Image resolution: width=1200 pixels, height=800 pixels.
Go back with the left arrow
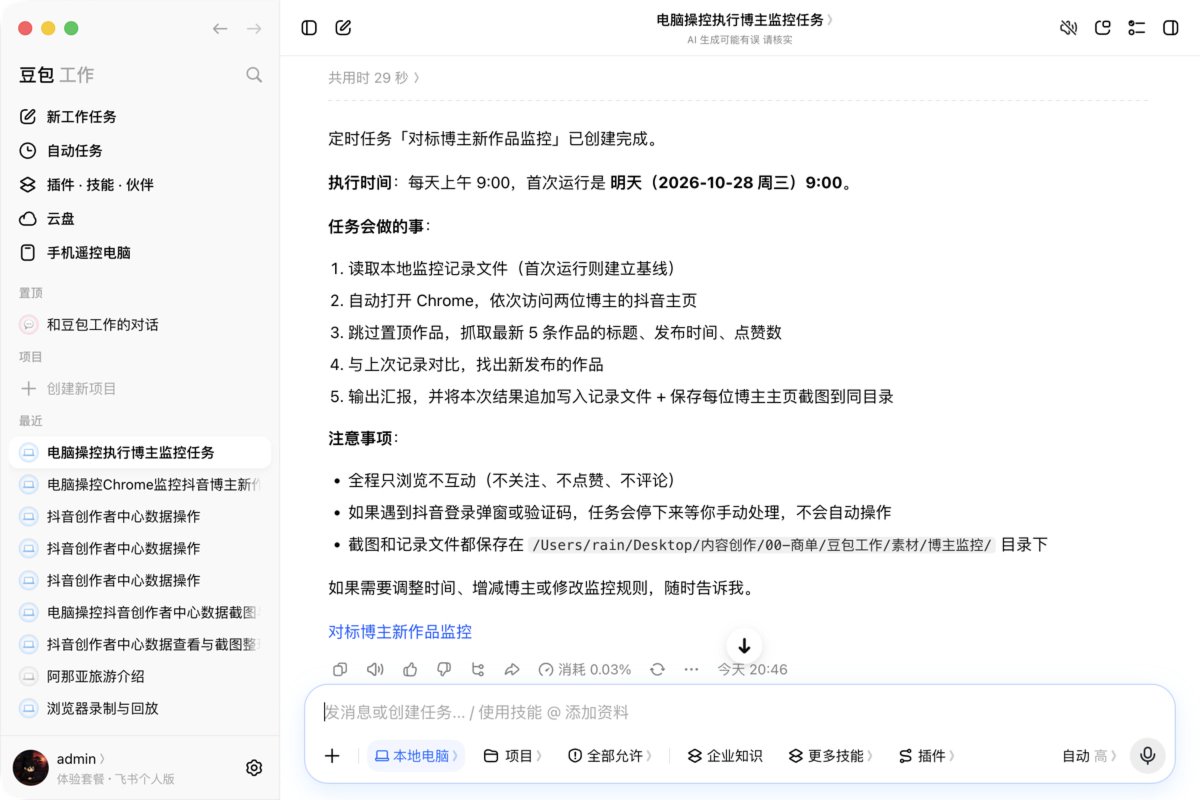click(220, 29)
